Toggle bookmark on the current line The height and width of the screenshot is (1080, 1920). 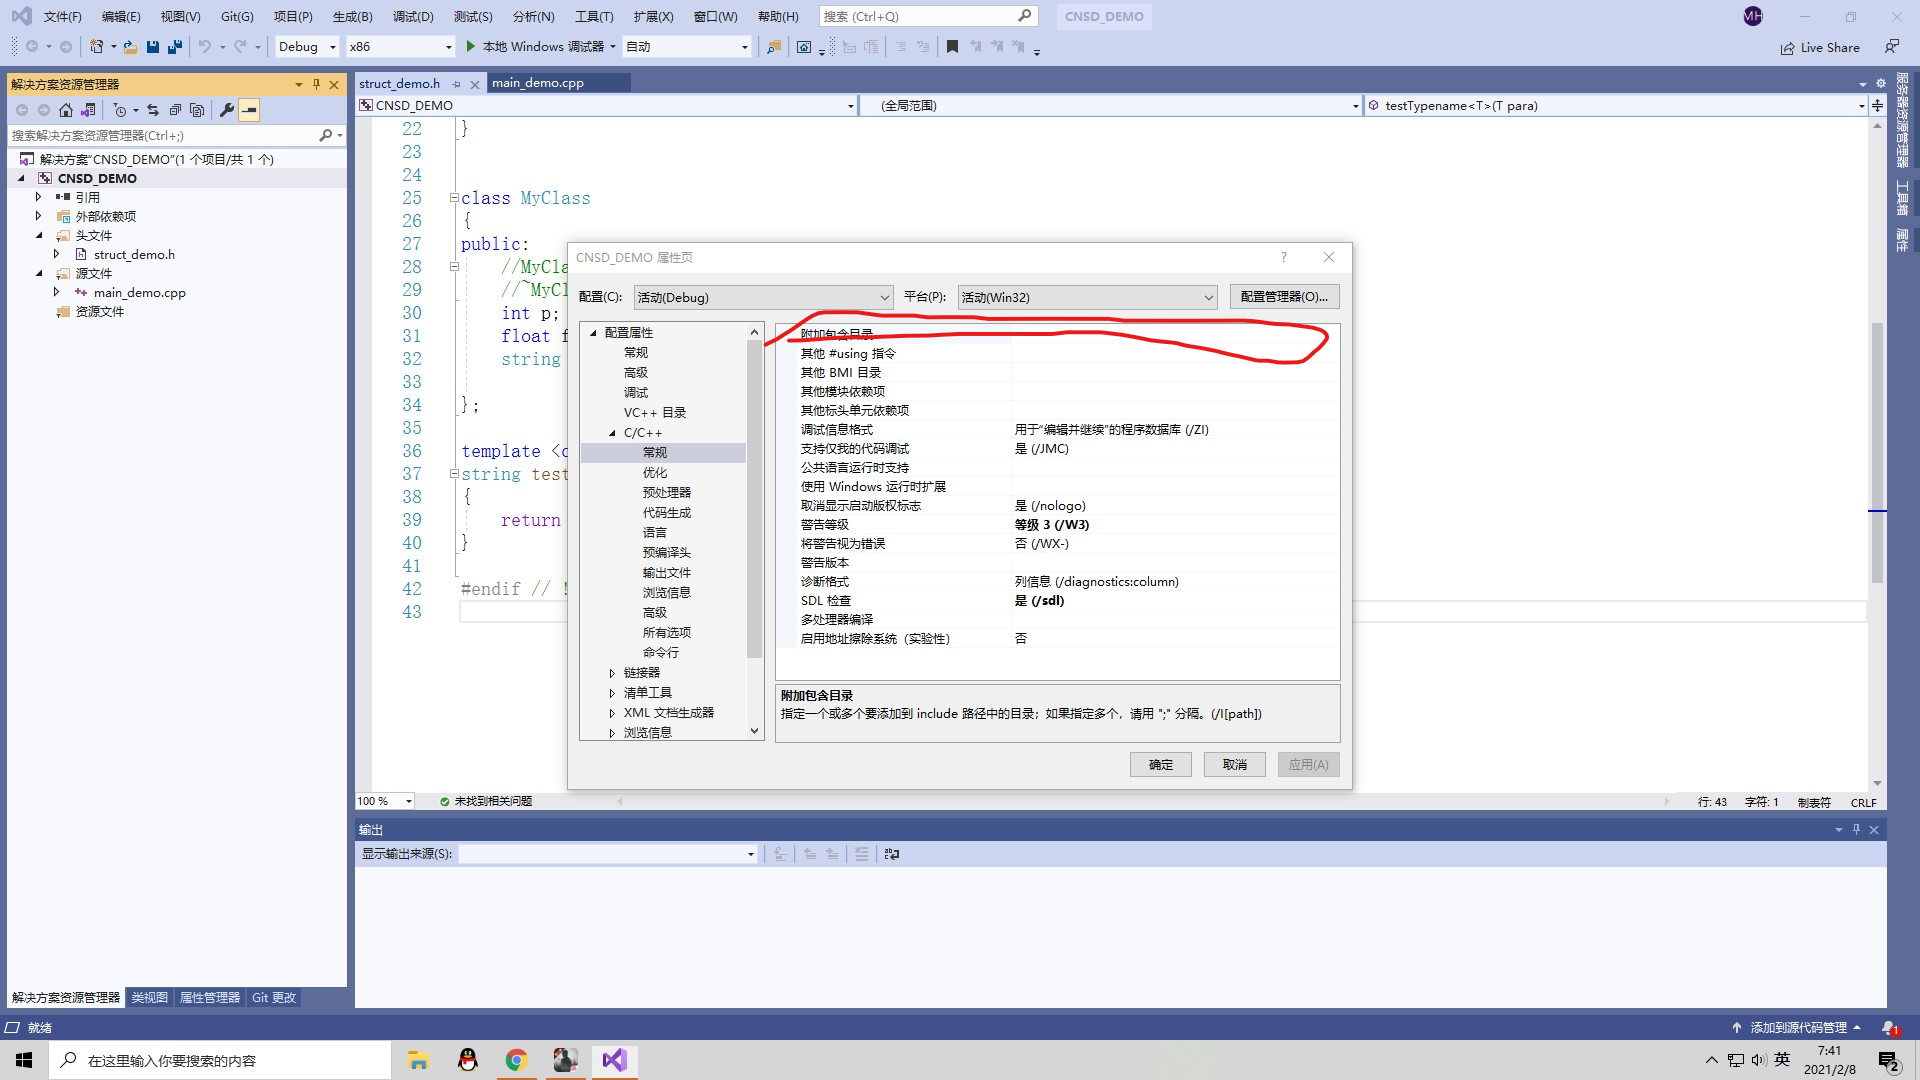click(x=952, y=47)
